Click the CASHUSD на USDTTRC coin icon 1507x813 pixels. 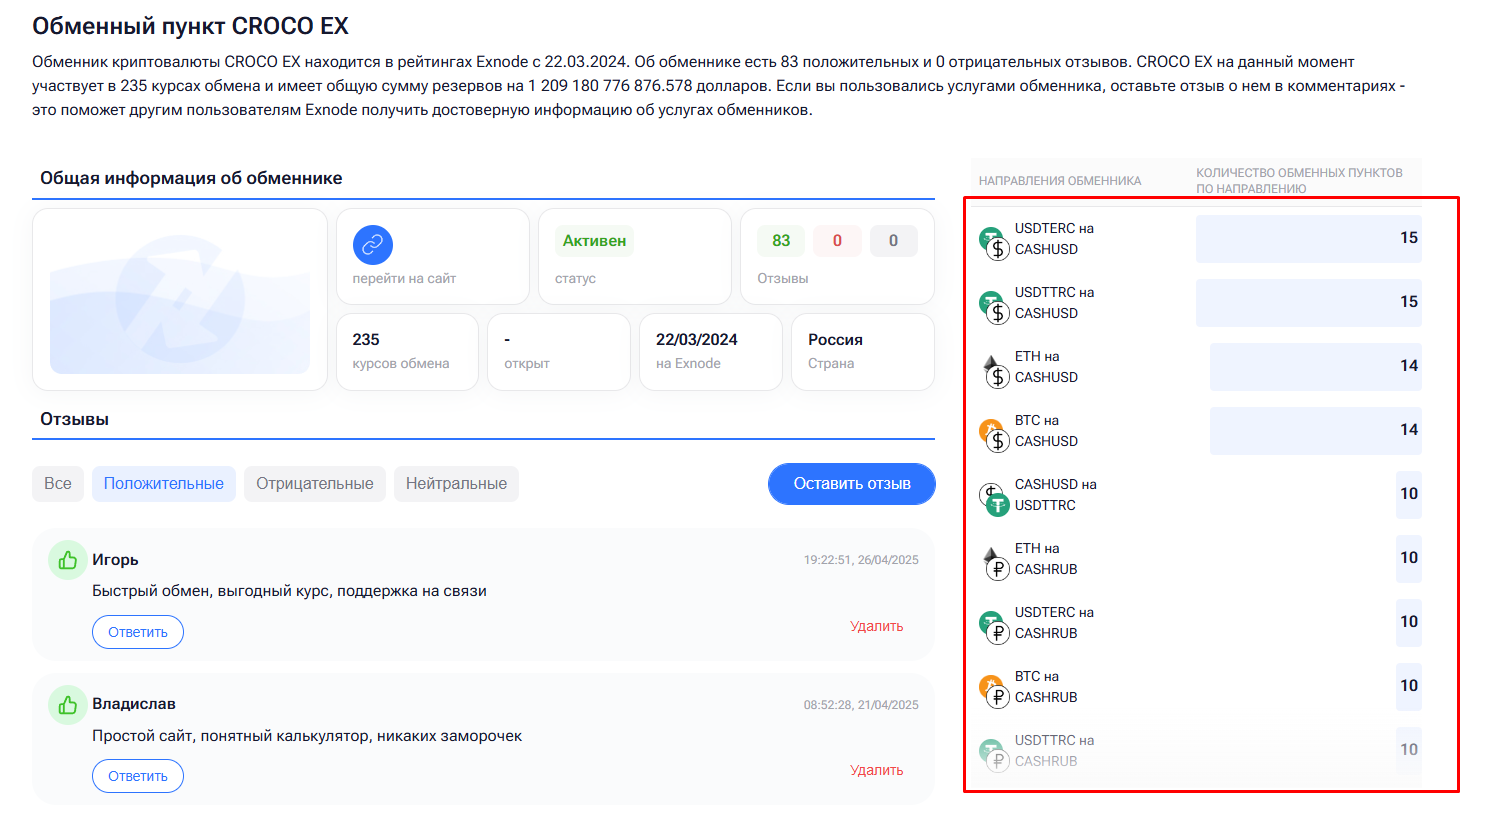point(994,499)
